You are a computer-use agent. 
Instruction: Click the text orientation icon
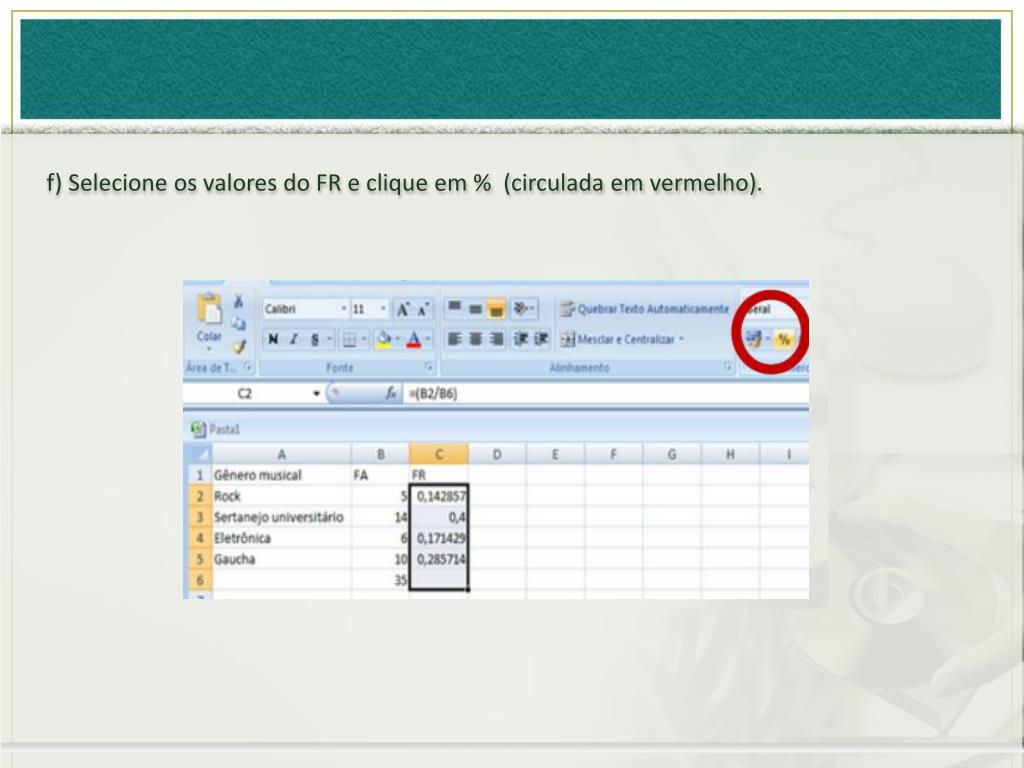click(x=522, y=308)
